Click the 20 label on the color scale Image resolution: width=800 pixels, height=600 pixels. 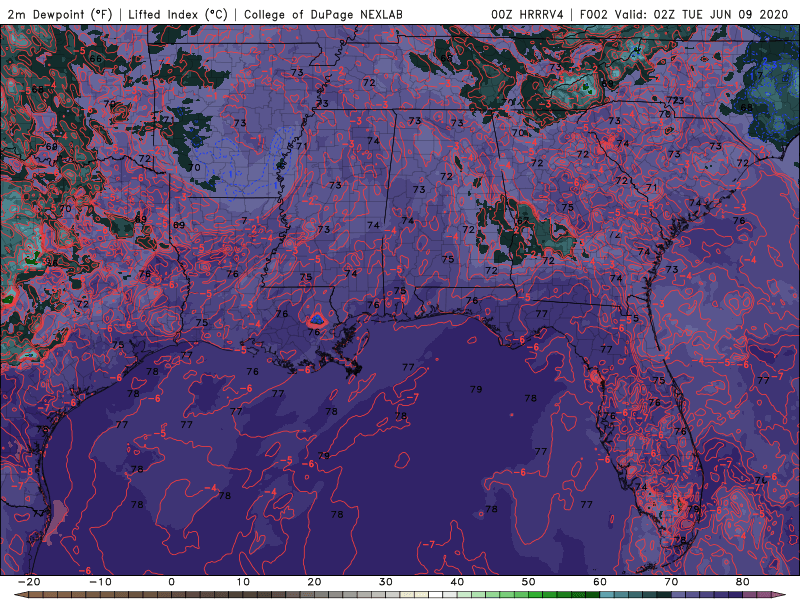tap(314, 582)
